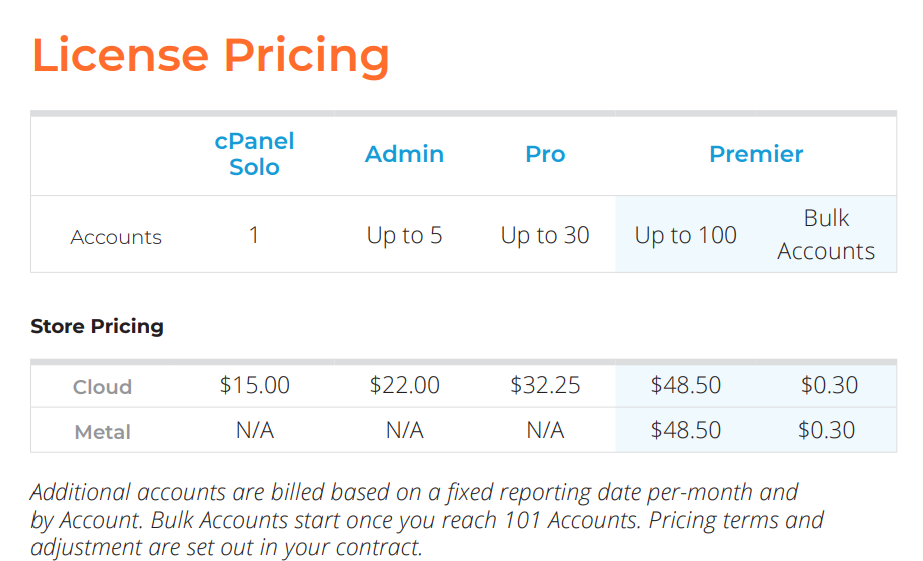Click the Up to 5 accounts cell
923x561 pixels.
pos(404,235)
